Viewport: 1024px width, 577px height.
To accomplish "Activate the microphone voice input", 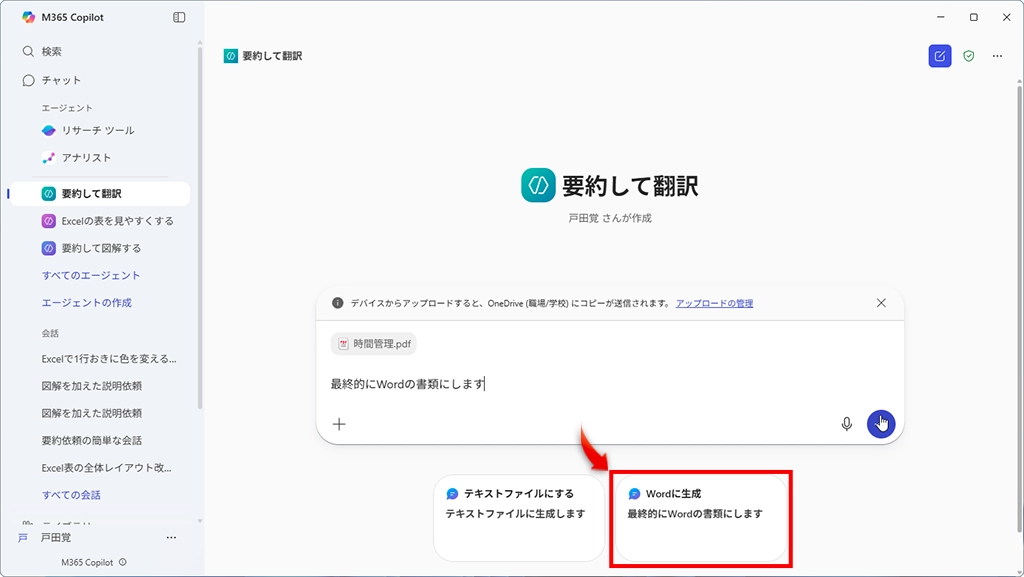I will [847, 424].
